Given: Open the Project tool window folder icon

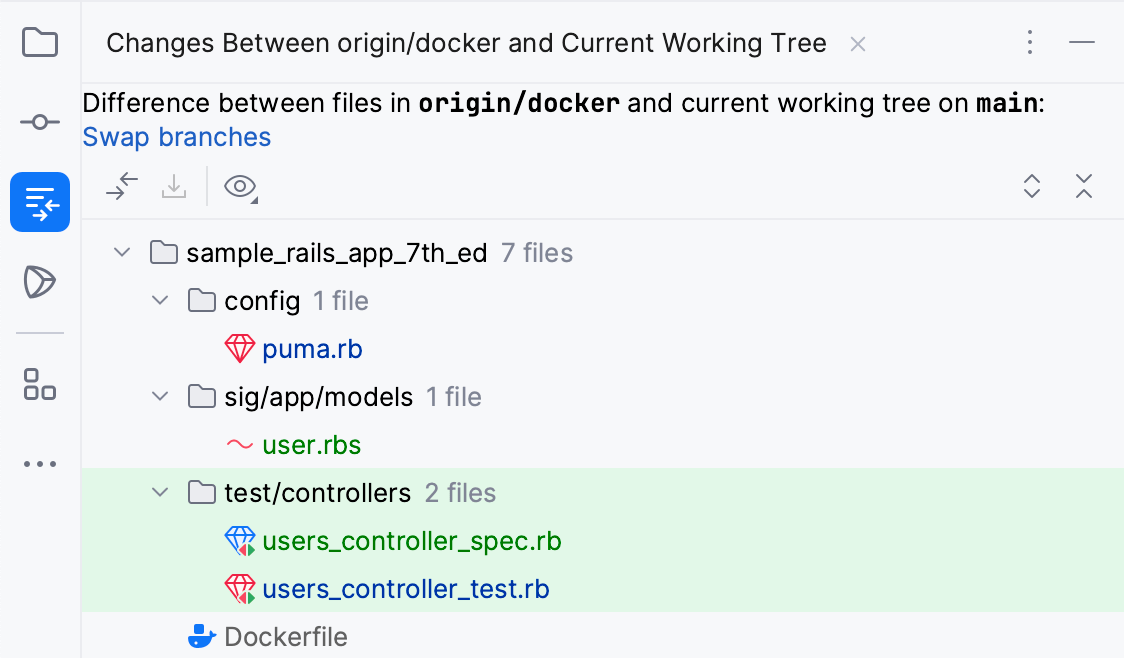Looking at the screenshot, I should [x=39, y=42].
